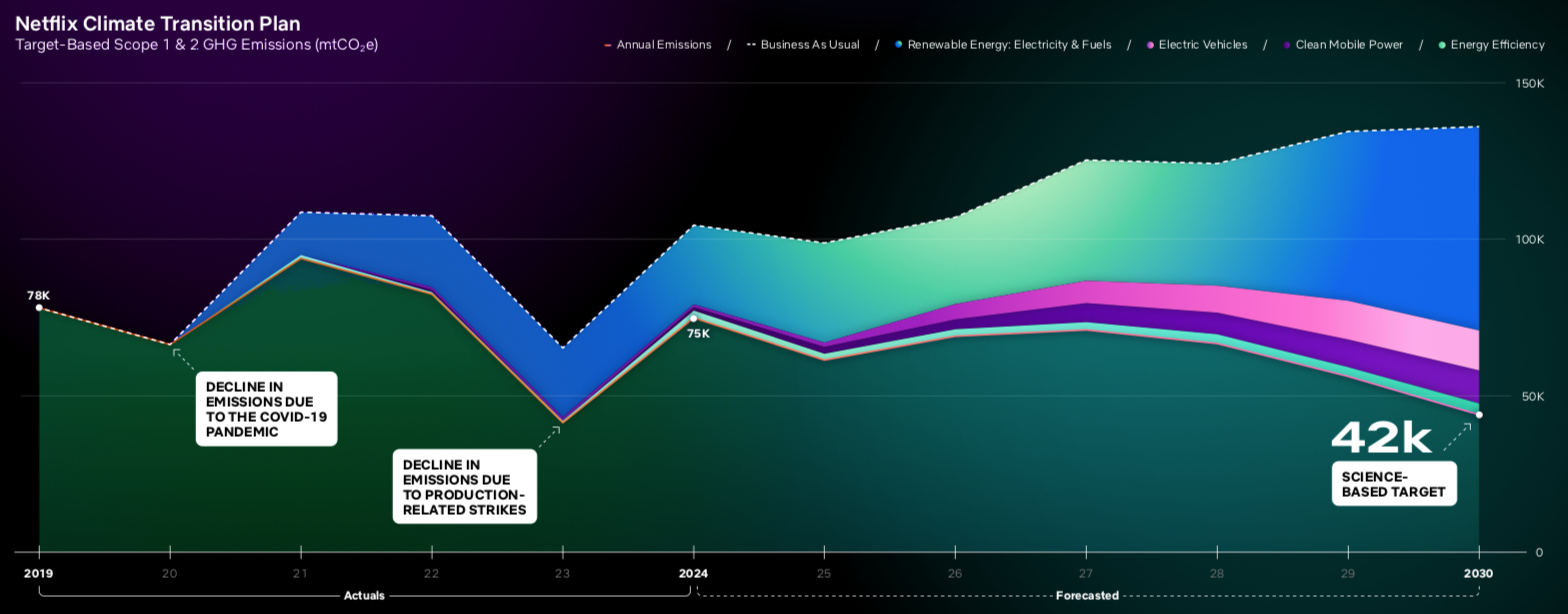Click the blue Renewable Energy legend dot
Viewport: 1568px width, 614px height.
[x=899, y=45]
